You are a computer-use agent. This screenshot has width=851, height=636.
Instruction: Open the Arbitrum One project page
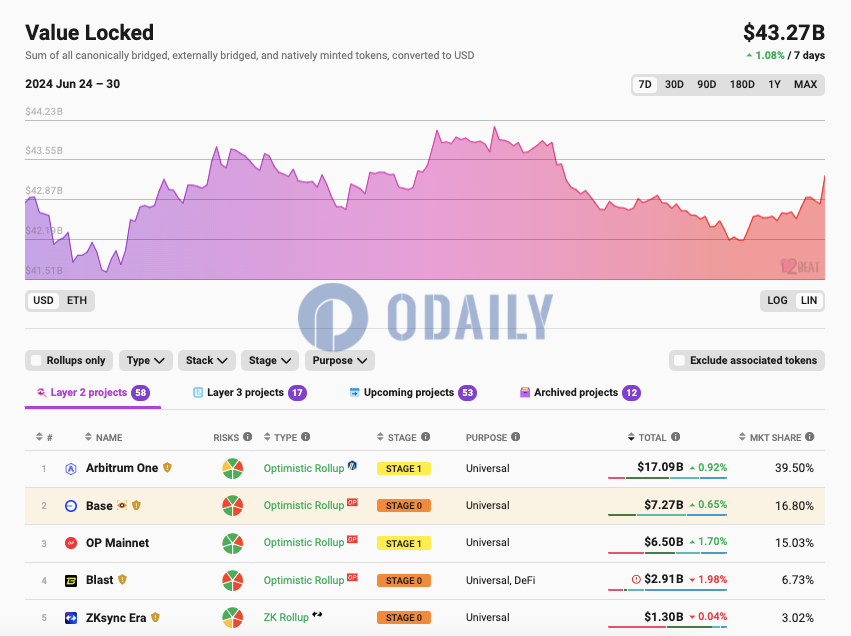pos(122,468)
